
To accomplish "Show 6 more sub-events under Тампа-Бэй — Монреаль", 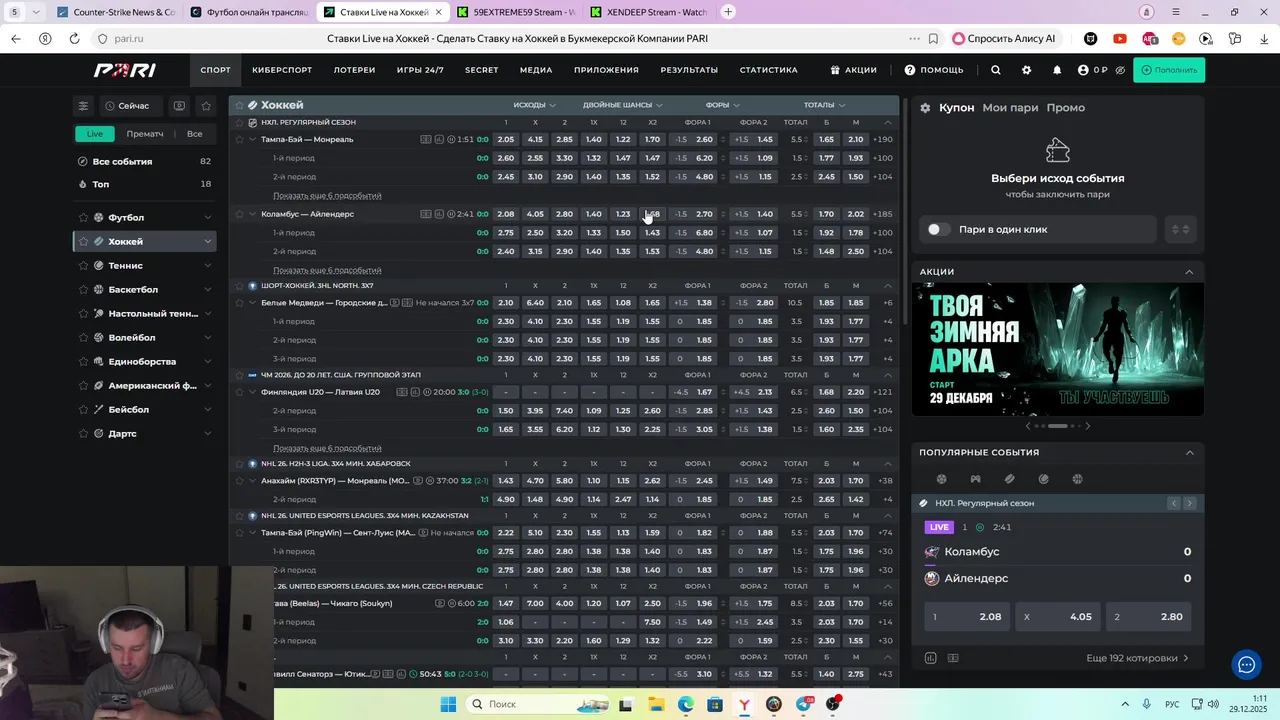I will [x=327, y=196].
